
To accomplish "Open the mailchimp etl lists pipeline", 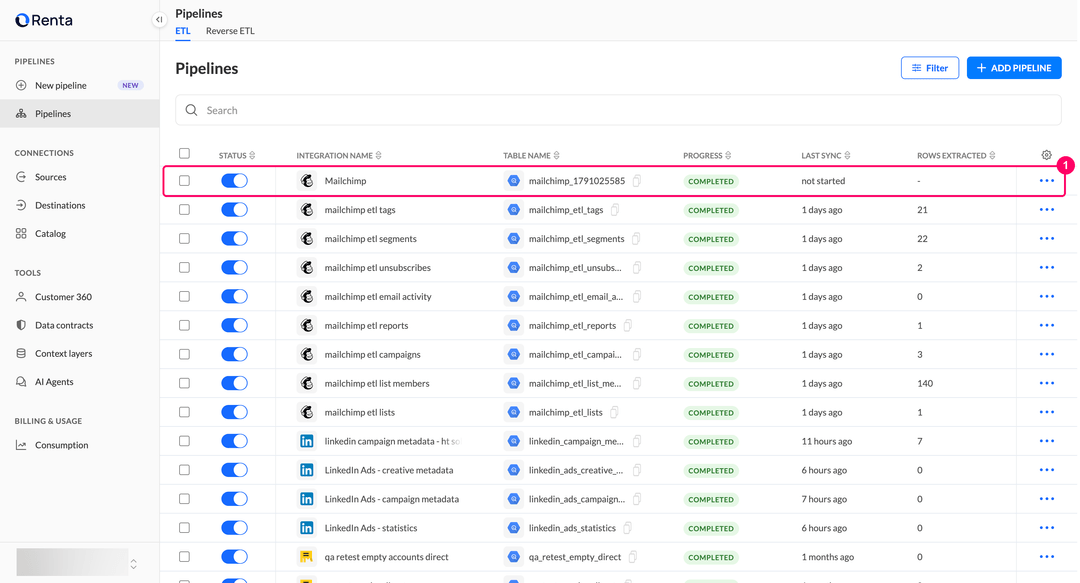I will tap(360, 412).
